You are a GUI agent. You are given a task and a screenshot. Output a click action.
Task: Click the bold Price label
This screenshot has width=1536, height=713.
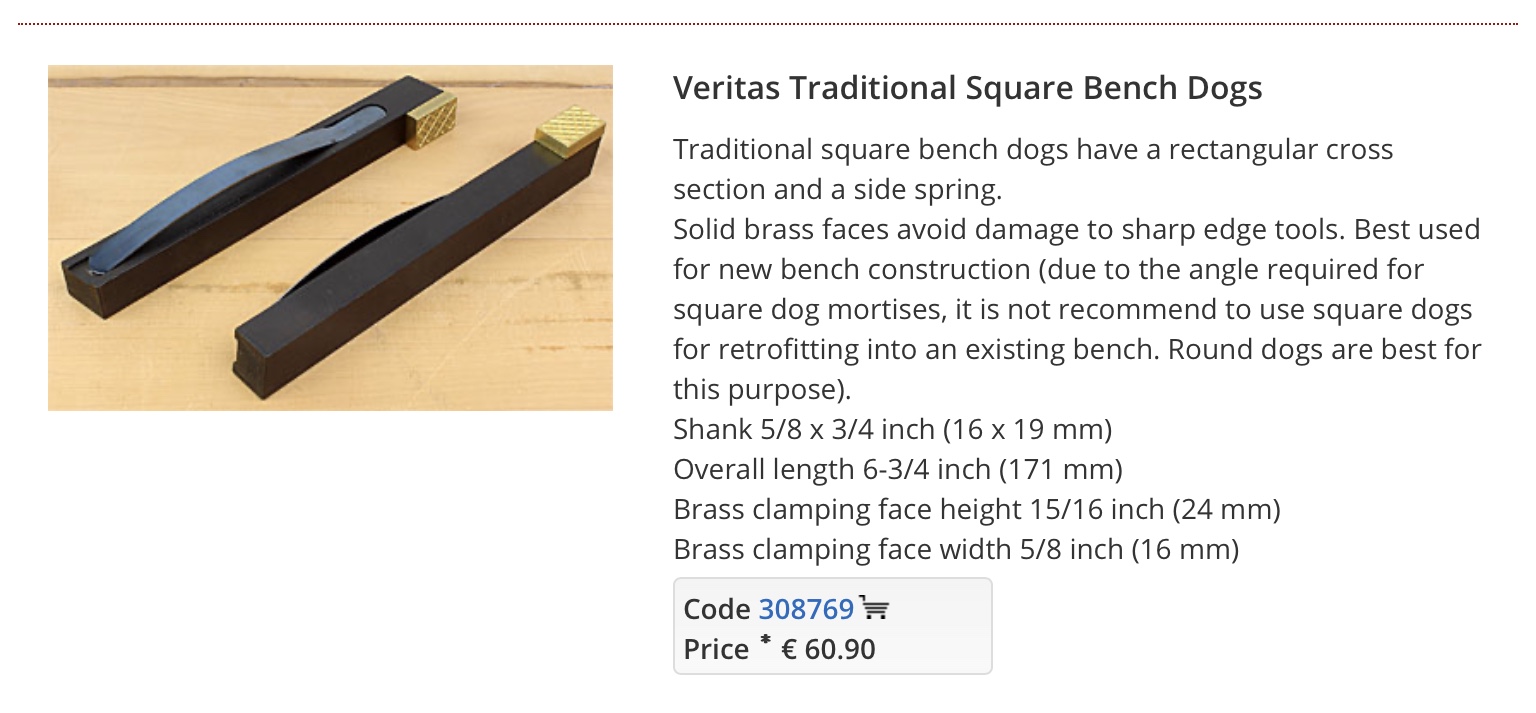[716, 650]
